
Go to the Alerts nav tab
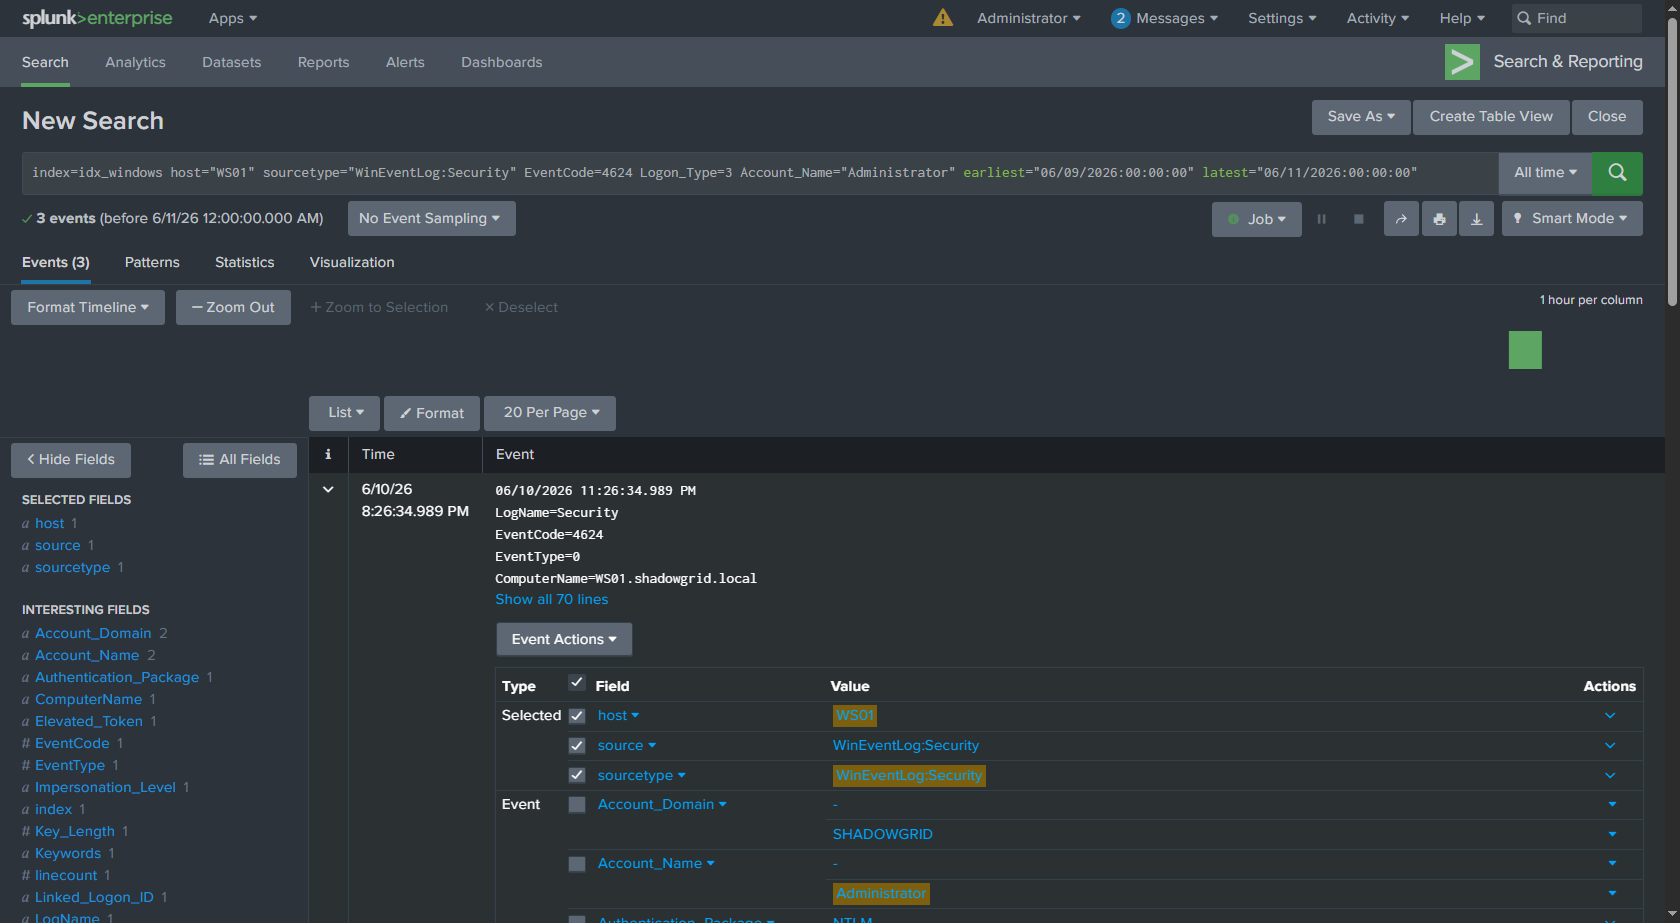click(405, 62)
